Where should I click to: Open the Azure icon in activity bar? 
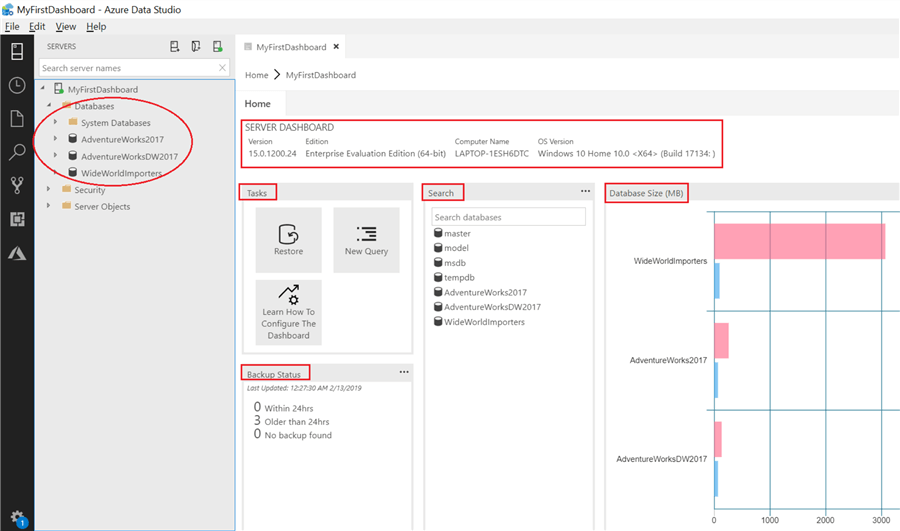[x=17, y=253]
